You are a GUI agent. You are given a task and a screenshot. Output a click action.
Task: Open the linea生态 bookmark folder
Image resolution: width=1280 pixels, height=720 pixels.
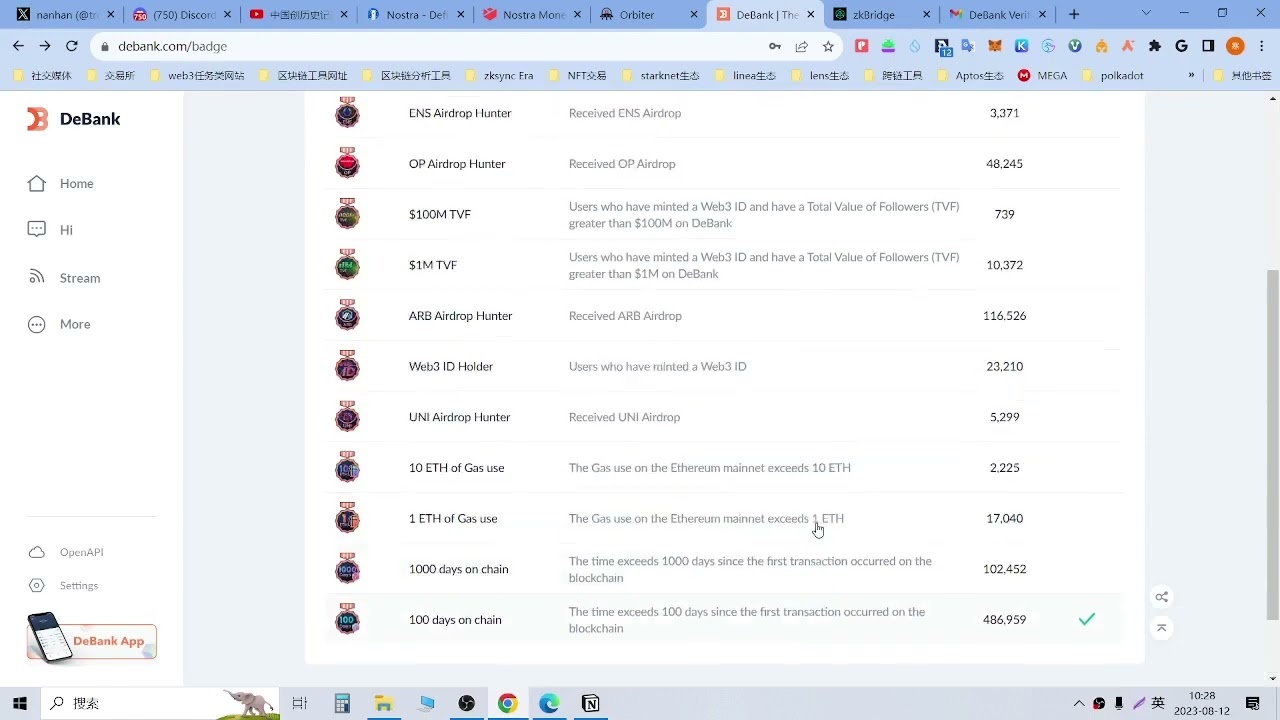(x=744, y=75)
